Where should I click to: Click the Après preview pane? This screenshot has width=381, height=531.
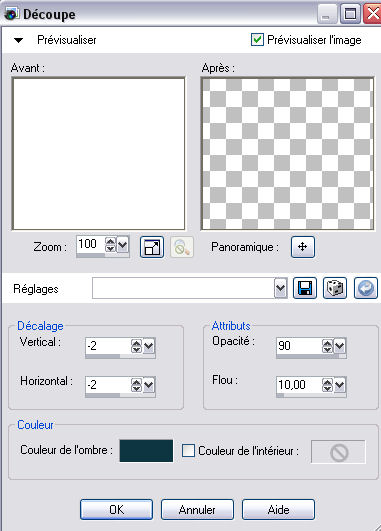[x=288, y=154]
